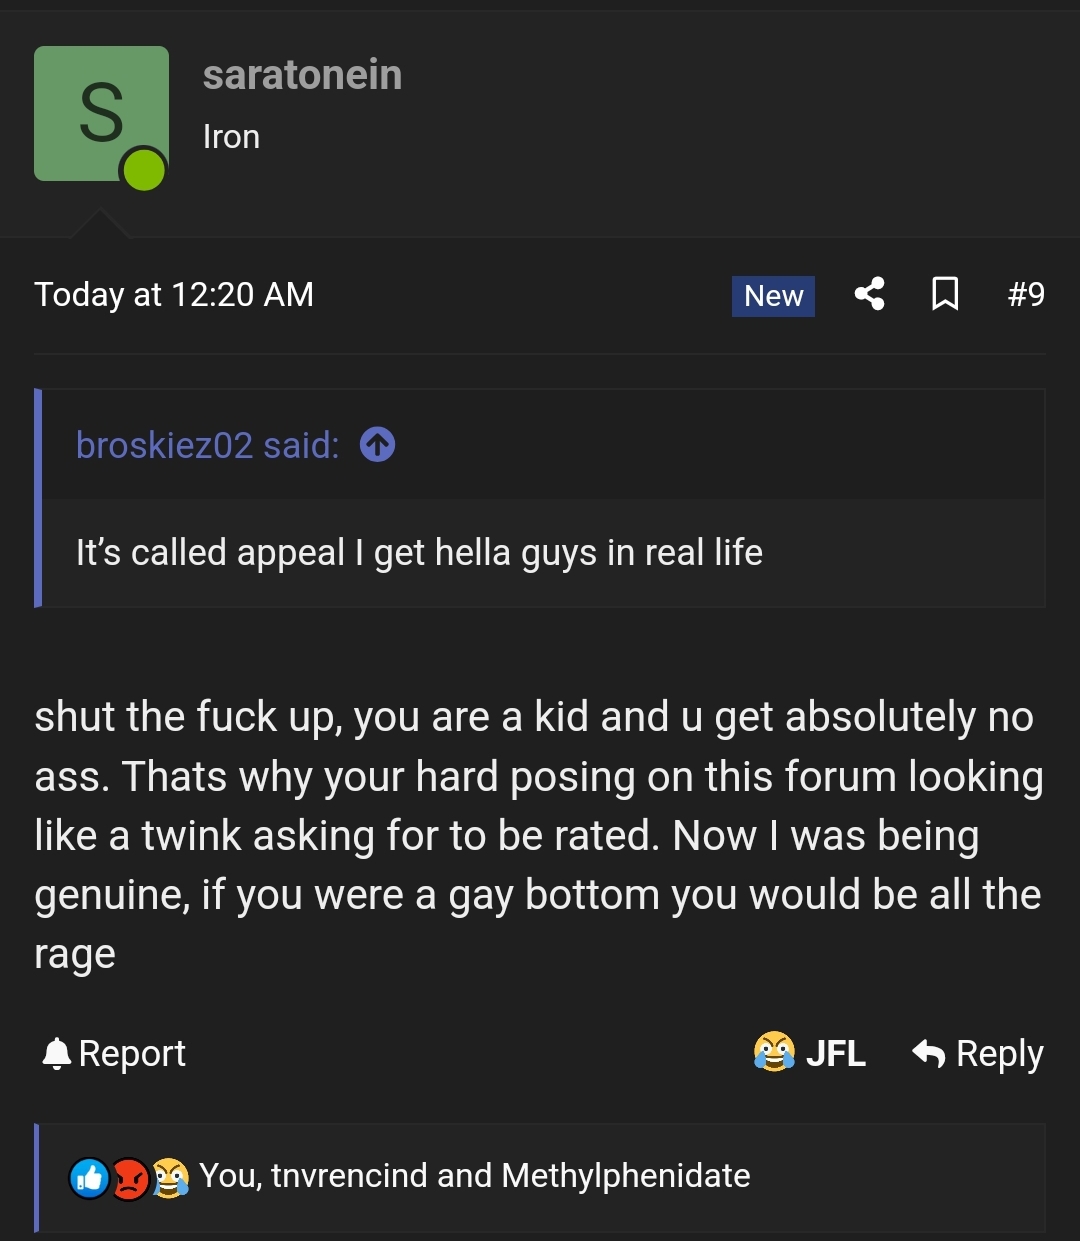The image size is (1080, 1241).
Task: Click Report on this post
Action: pos(132,1052)
